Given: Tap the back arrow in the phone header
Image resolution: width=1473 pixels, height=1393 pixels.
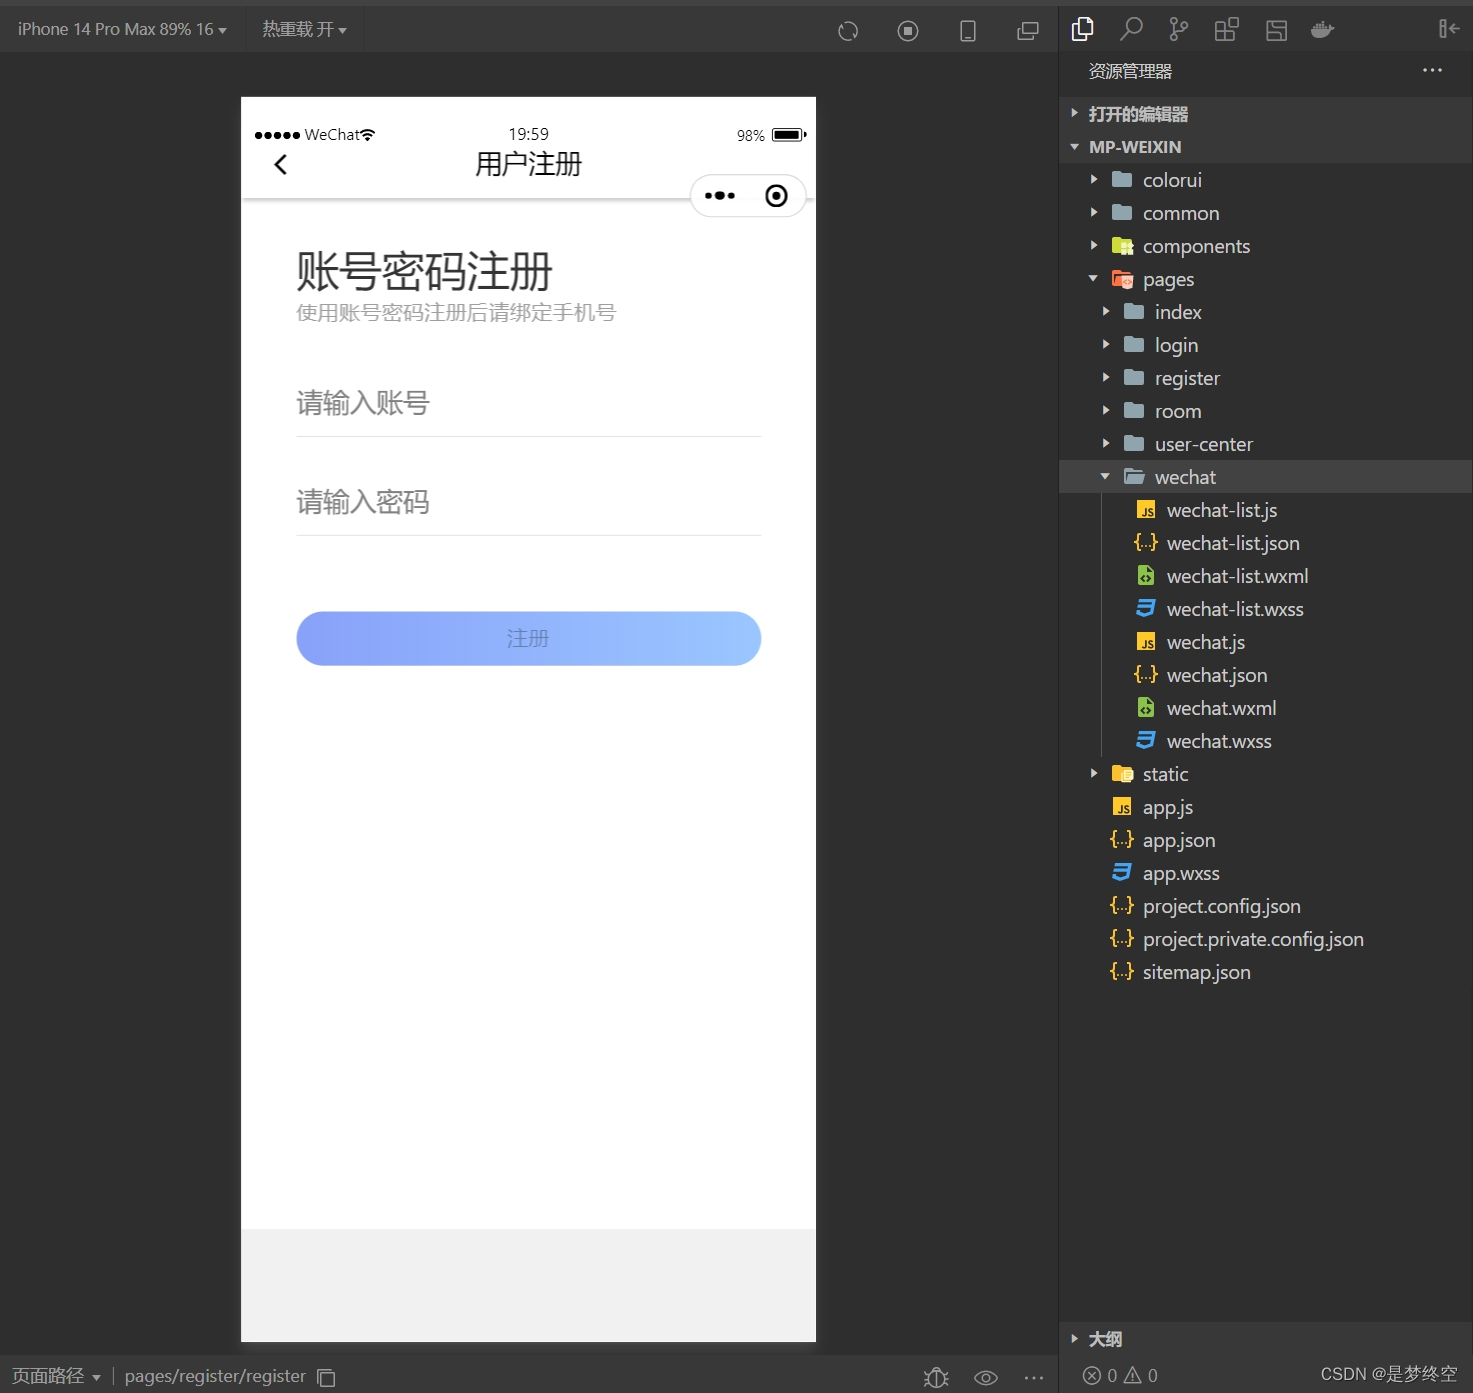Looking at the screenshot, I should [x=281, y=164].
